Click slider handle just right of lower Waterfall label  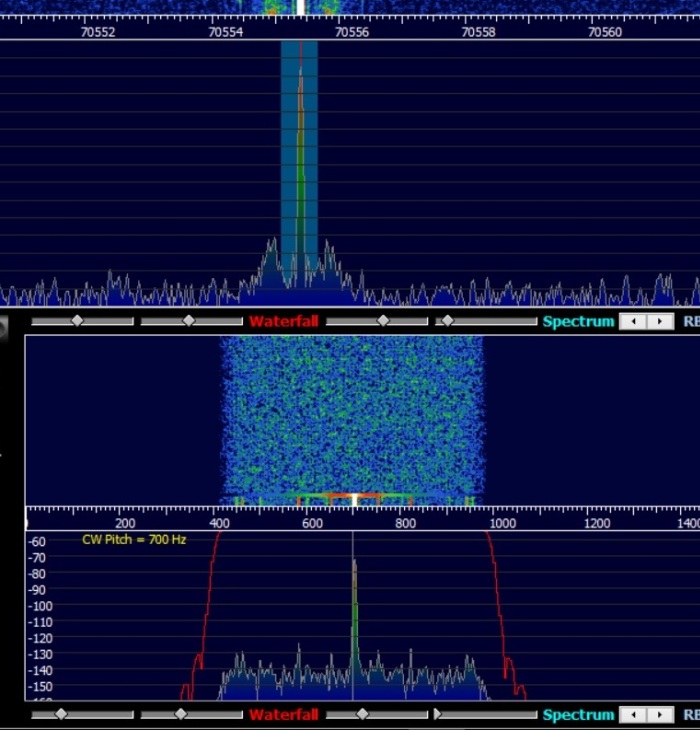coord(362,714)
